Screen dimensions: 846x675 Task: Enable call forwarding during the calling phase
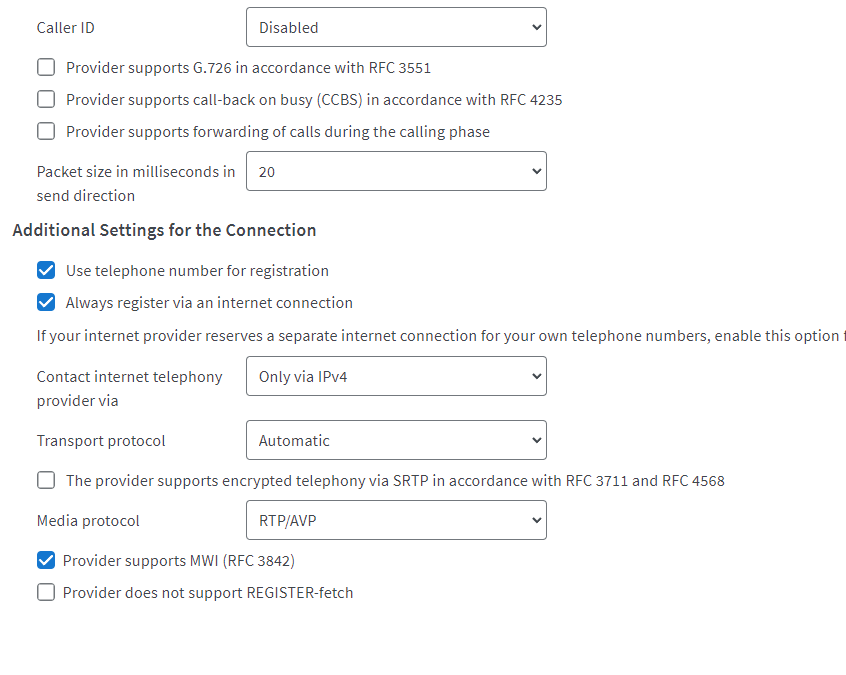pos(46,132)
